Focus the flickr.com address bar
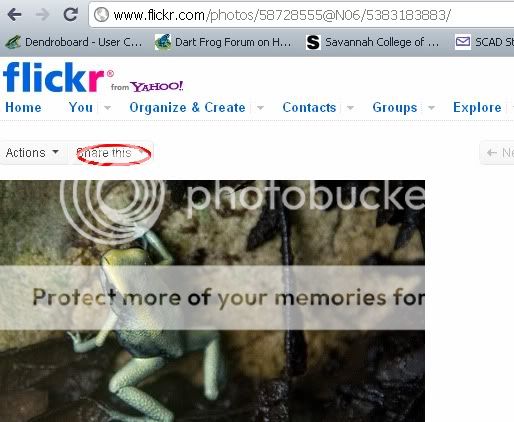Screen dimensions: 514x422 (301, 15)
